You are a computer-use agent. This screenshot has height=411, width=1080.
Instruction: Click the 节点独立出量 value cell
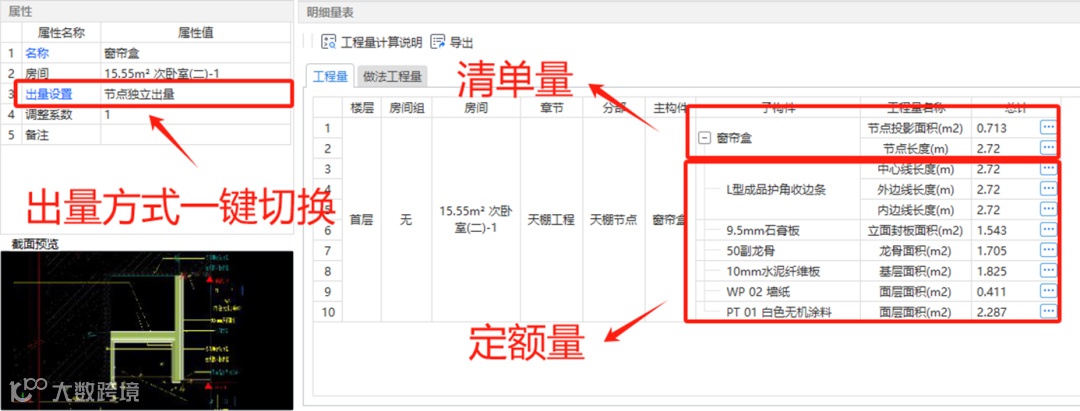pos(196,94)
